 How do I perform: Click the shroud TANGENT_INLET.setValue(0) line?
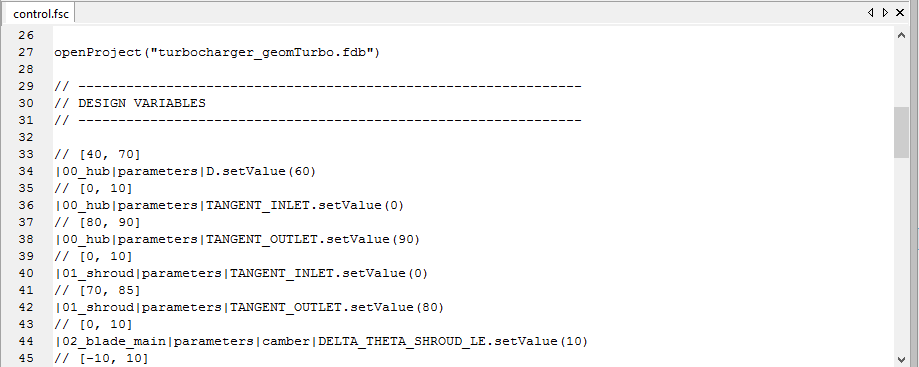(x=241, y=273)
